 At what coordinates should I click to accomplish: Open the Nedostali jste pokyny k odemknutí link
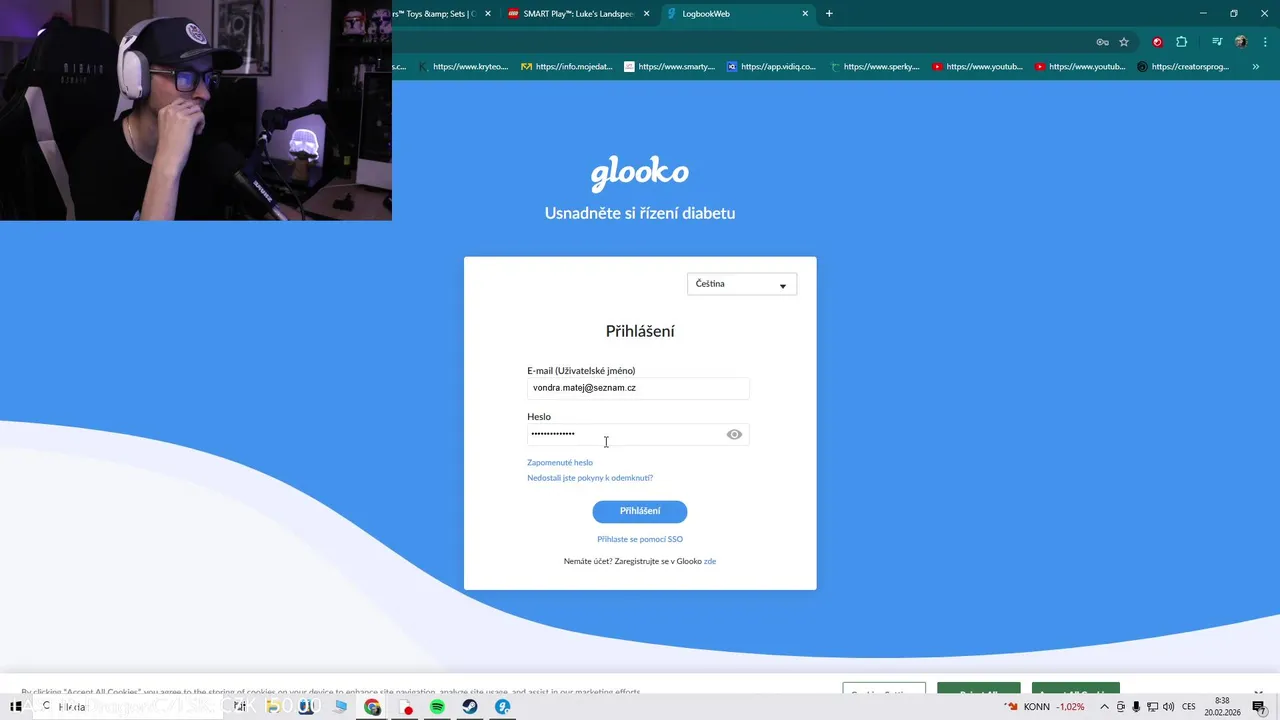pos(590,478)
